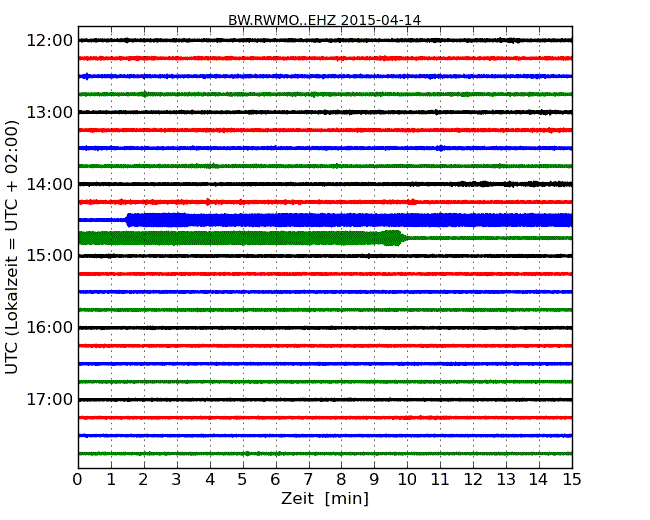Select minute tick label 11
Viewport: 650px width, 520px height.
[440, 479]
